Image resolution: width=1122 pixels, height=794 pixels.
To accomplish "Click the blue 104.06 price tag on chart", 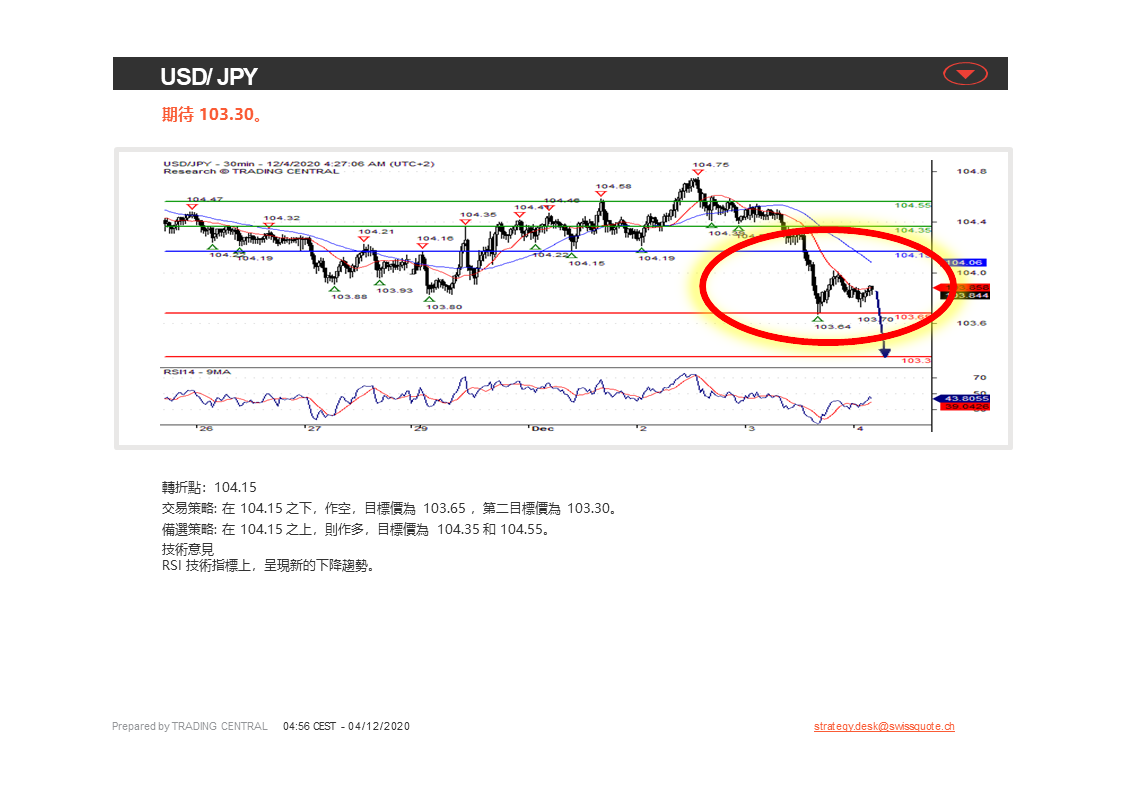I will [x=965, y=263].
